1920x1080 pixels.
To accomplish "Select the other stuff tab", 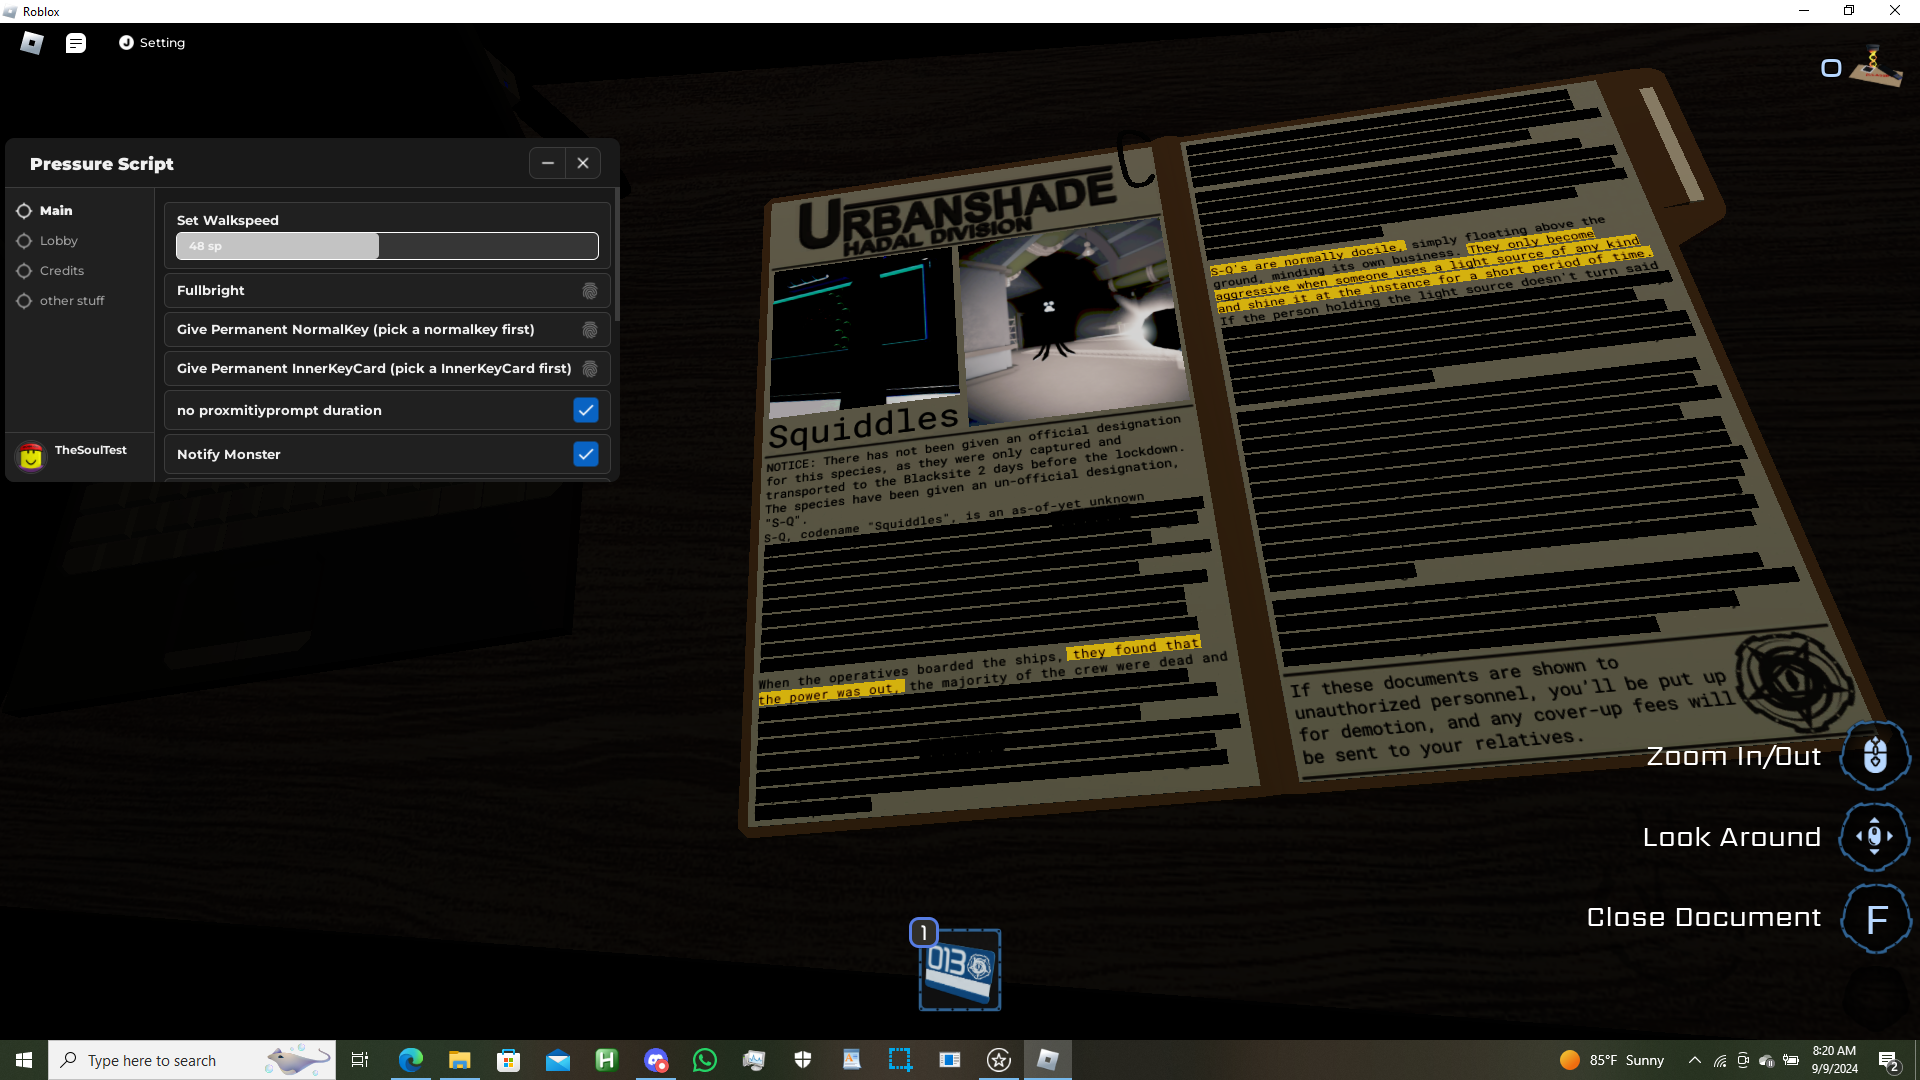I will coord(71,301).
